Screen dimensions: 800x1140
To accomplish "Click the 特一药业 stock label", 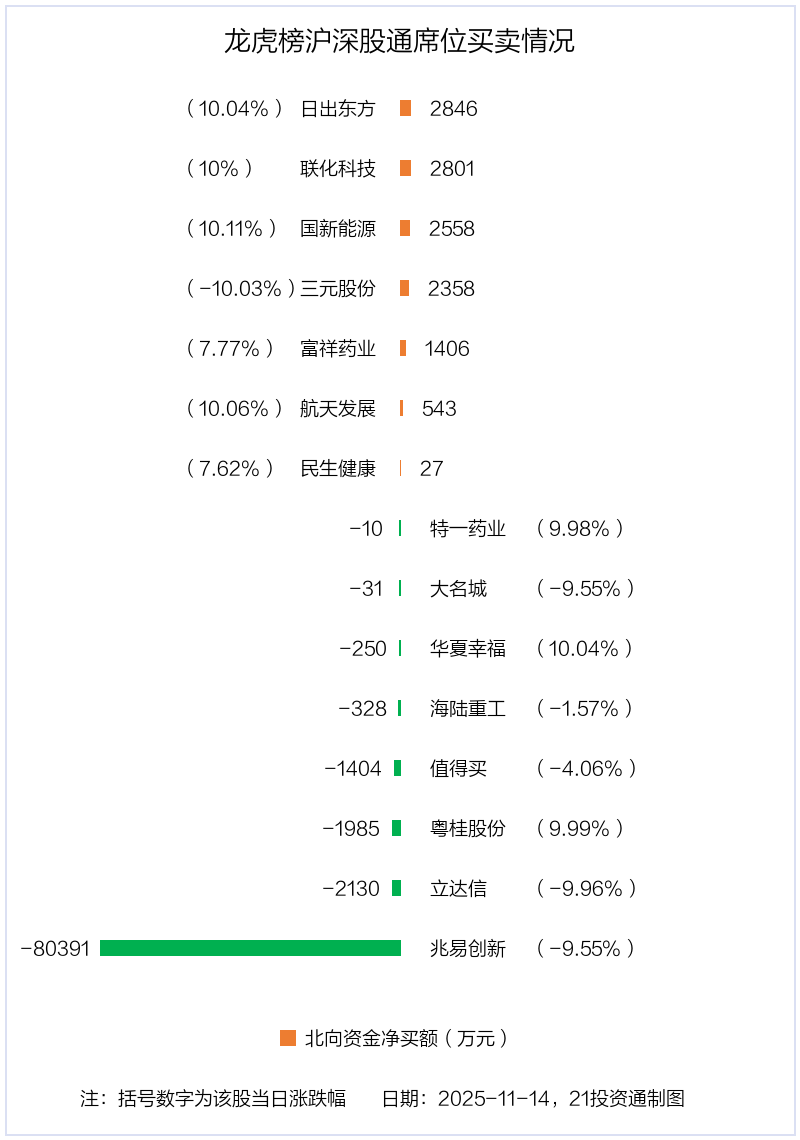I will click(468, 528).
